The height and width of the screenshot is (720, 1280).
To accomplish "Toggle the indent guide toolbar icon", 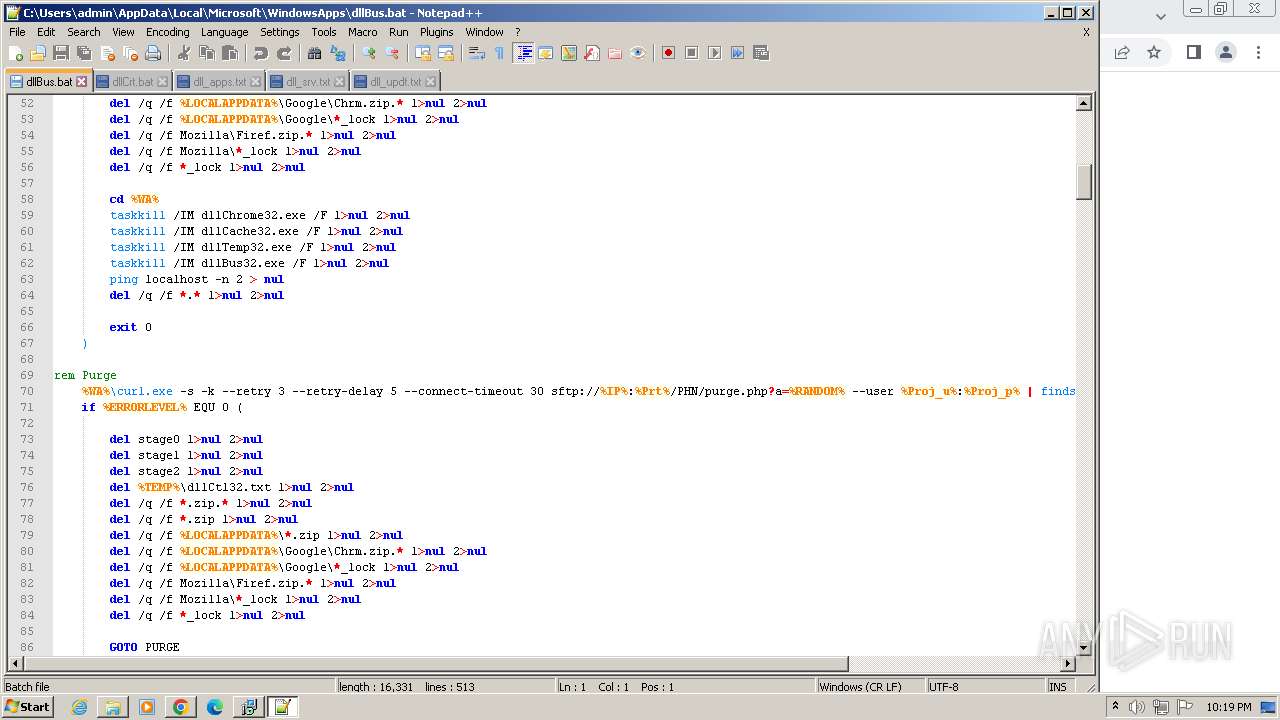I will 524,53.
